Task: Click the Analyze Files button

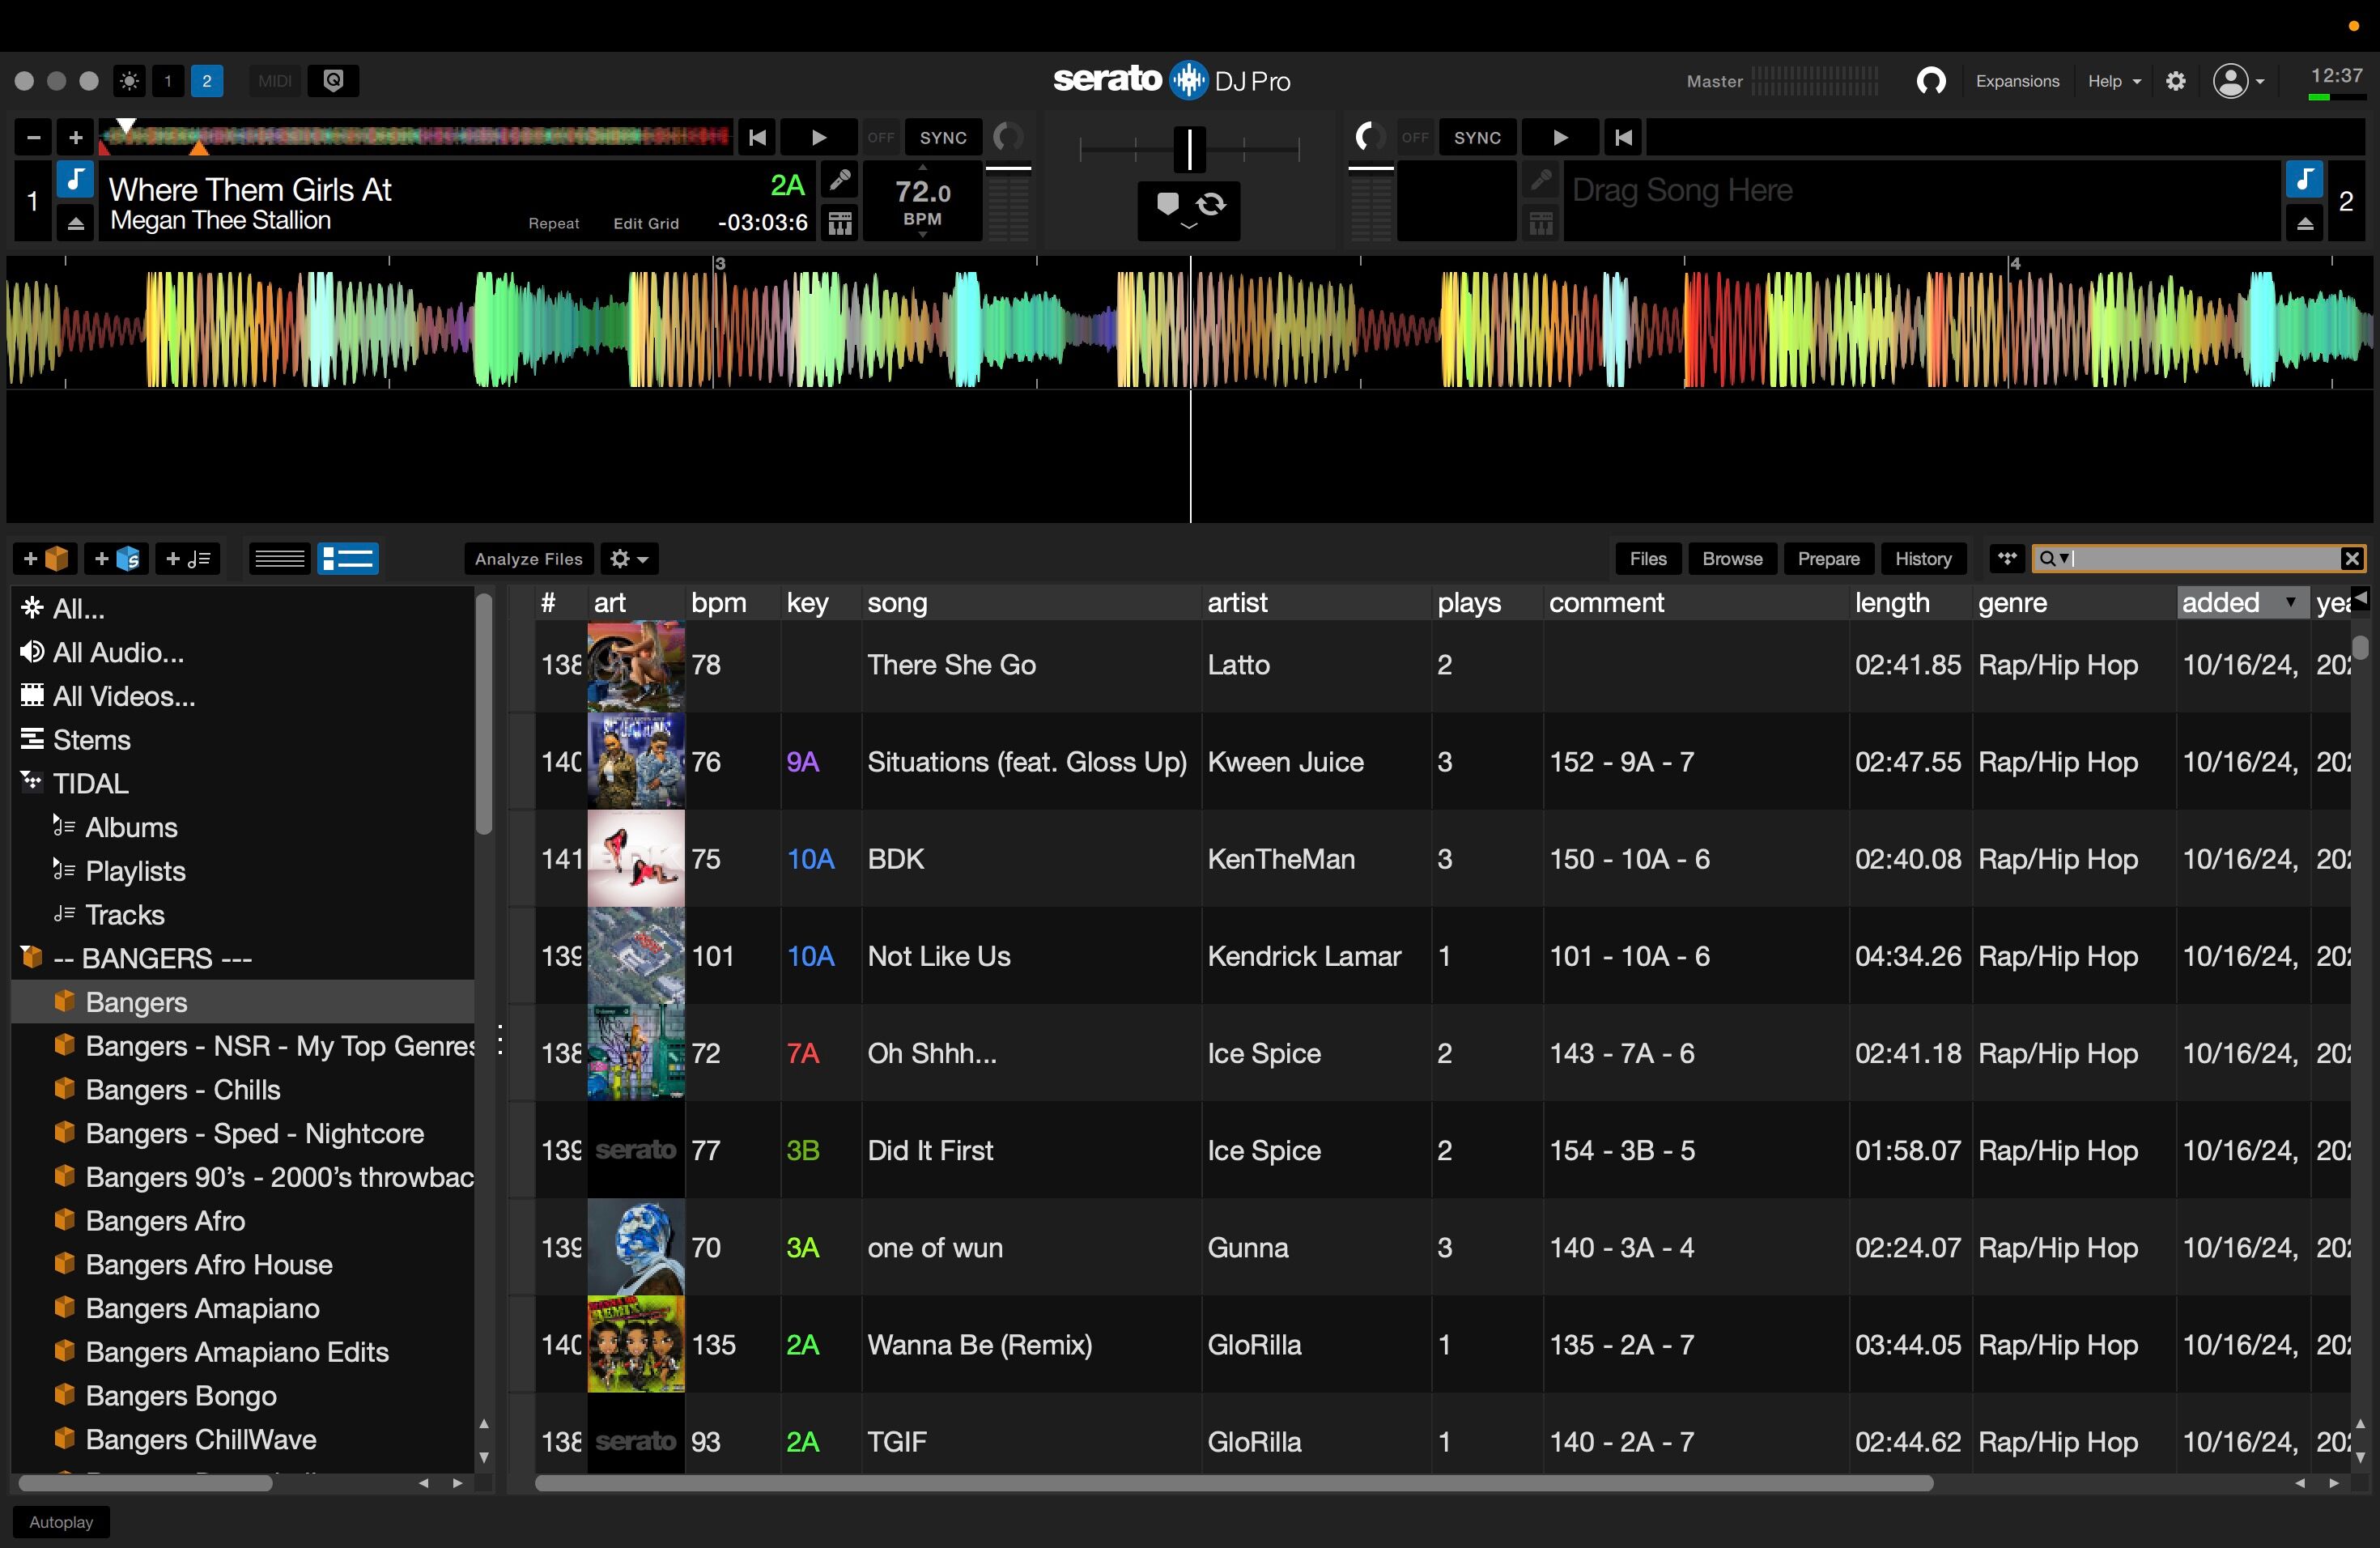Action: pos(528,559)
